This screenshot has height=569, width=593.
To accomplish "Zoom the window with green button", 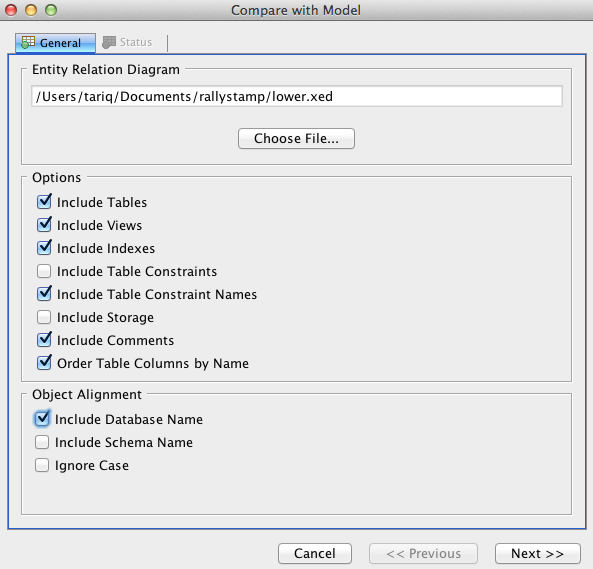I will [x=51, y=10].
